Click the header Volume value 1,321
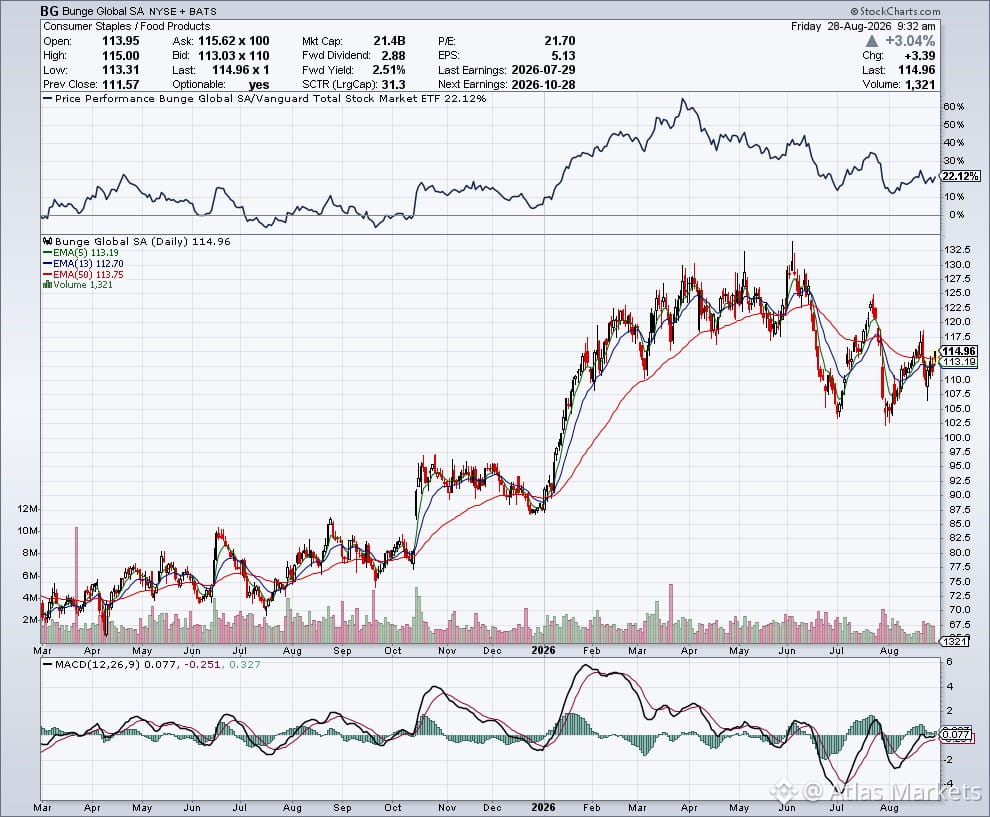990x817 pixels. [x=919, y=85]
